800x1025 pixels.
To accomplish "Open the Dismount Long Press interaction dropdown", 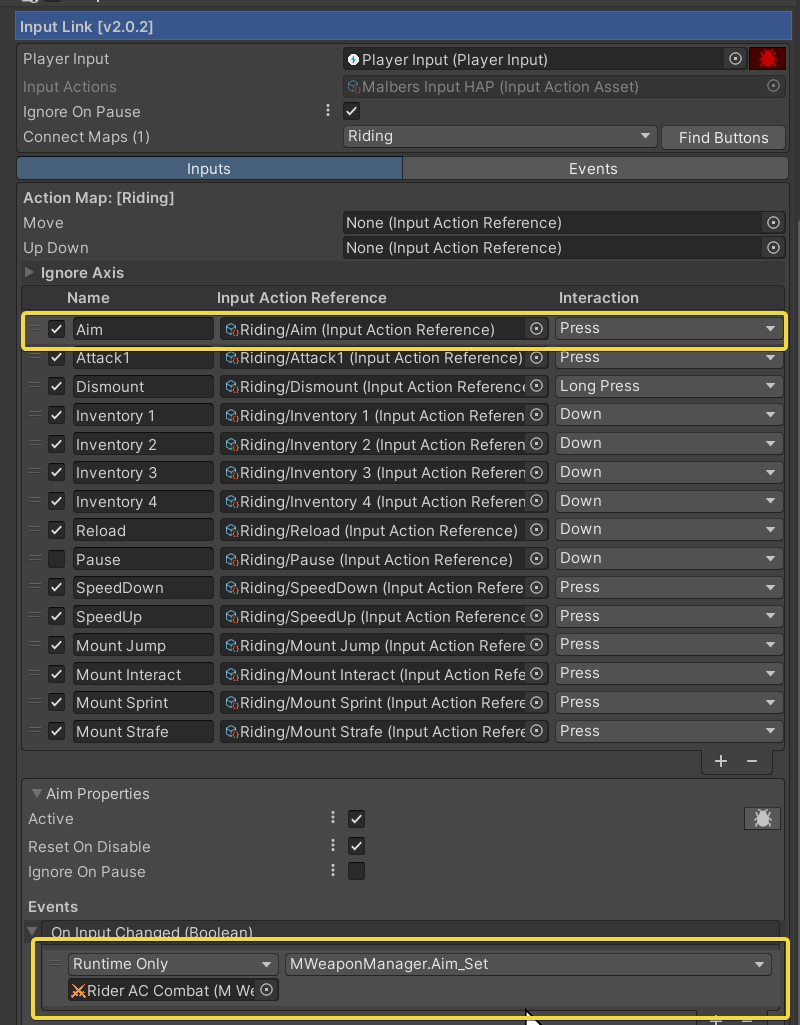I will pos(668,386).
